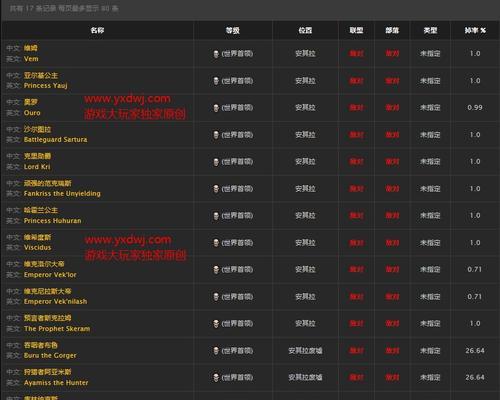Open The Prophet Skeram link

pos(57,329)
